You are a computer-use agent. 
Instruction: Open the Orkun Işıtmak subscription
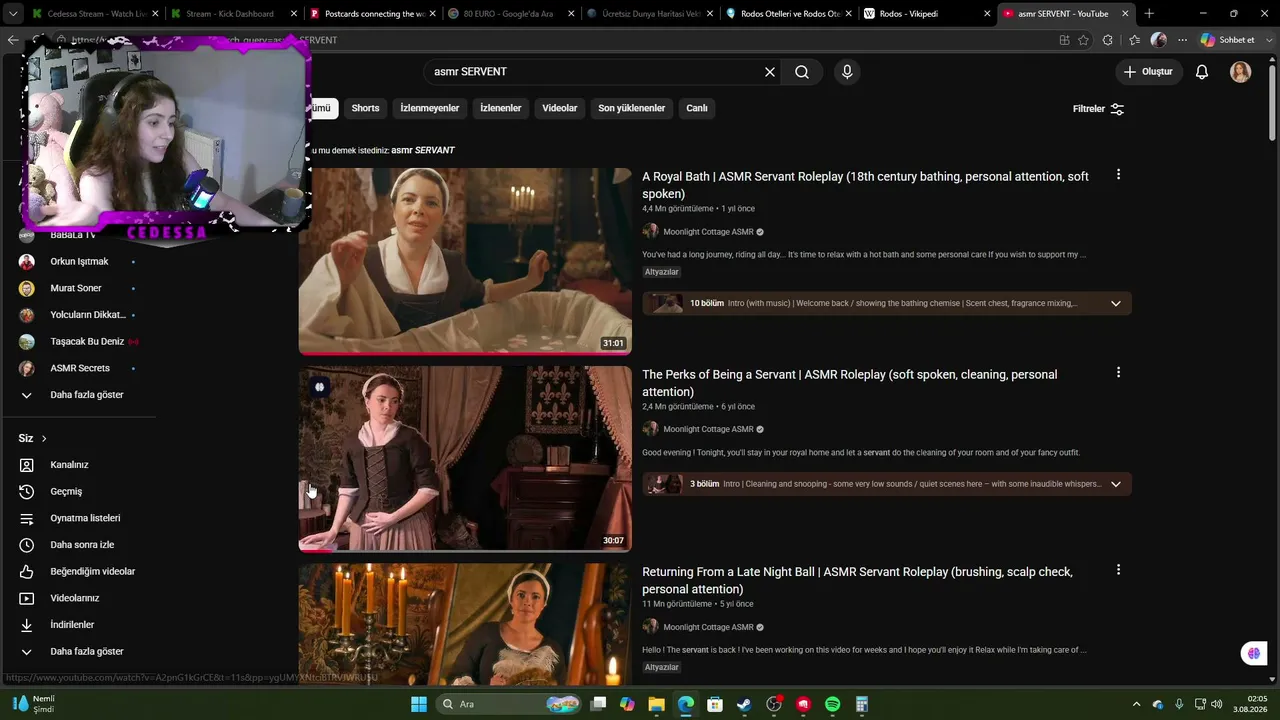[79, 262]
